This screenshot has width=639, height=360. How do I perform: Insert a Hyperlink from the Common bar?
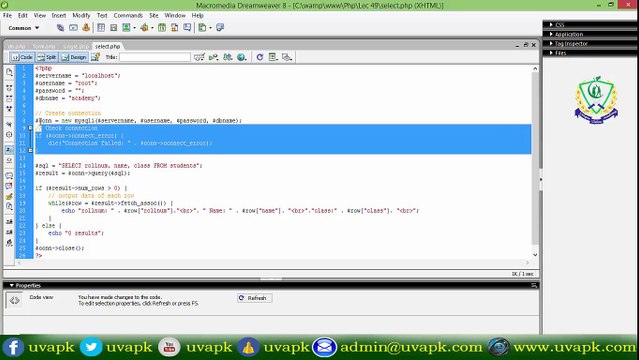60,28
